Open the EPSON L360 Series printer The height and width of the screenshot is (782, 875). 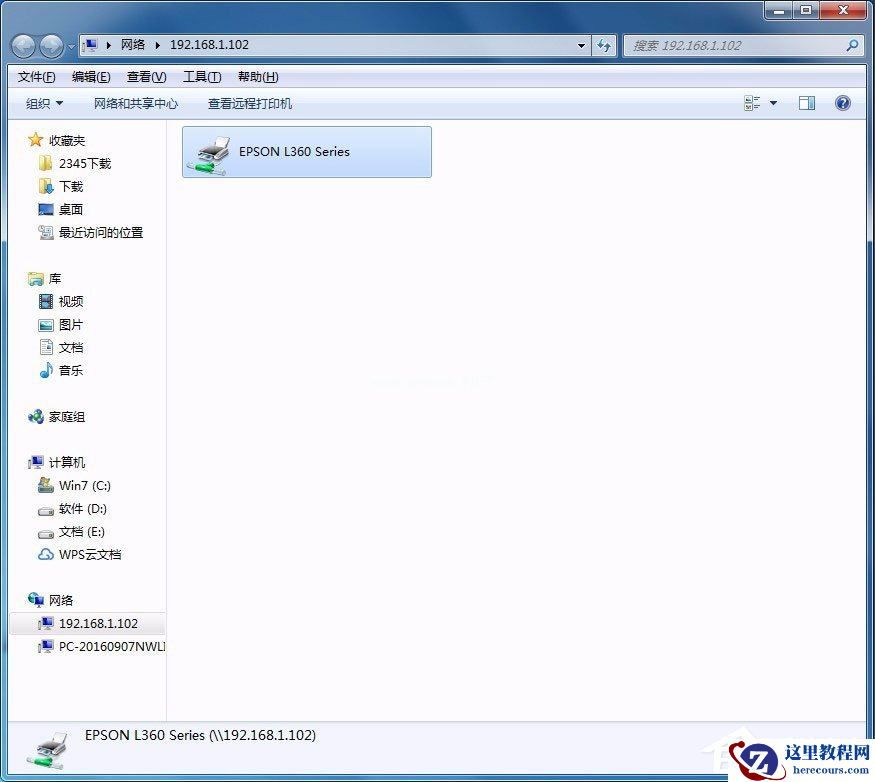click(x=306, y=152)
